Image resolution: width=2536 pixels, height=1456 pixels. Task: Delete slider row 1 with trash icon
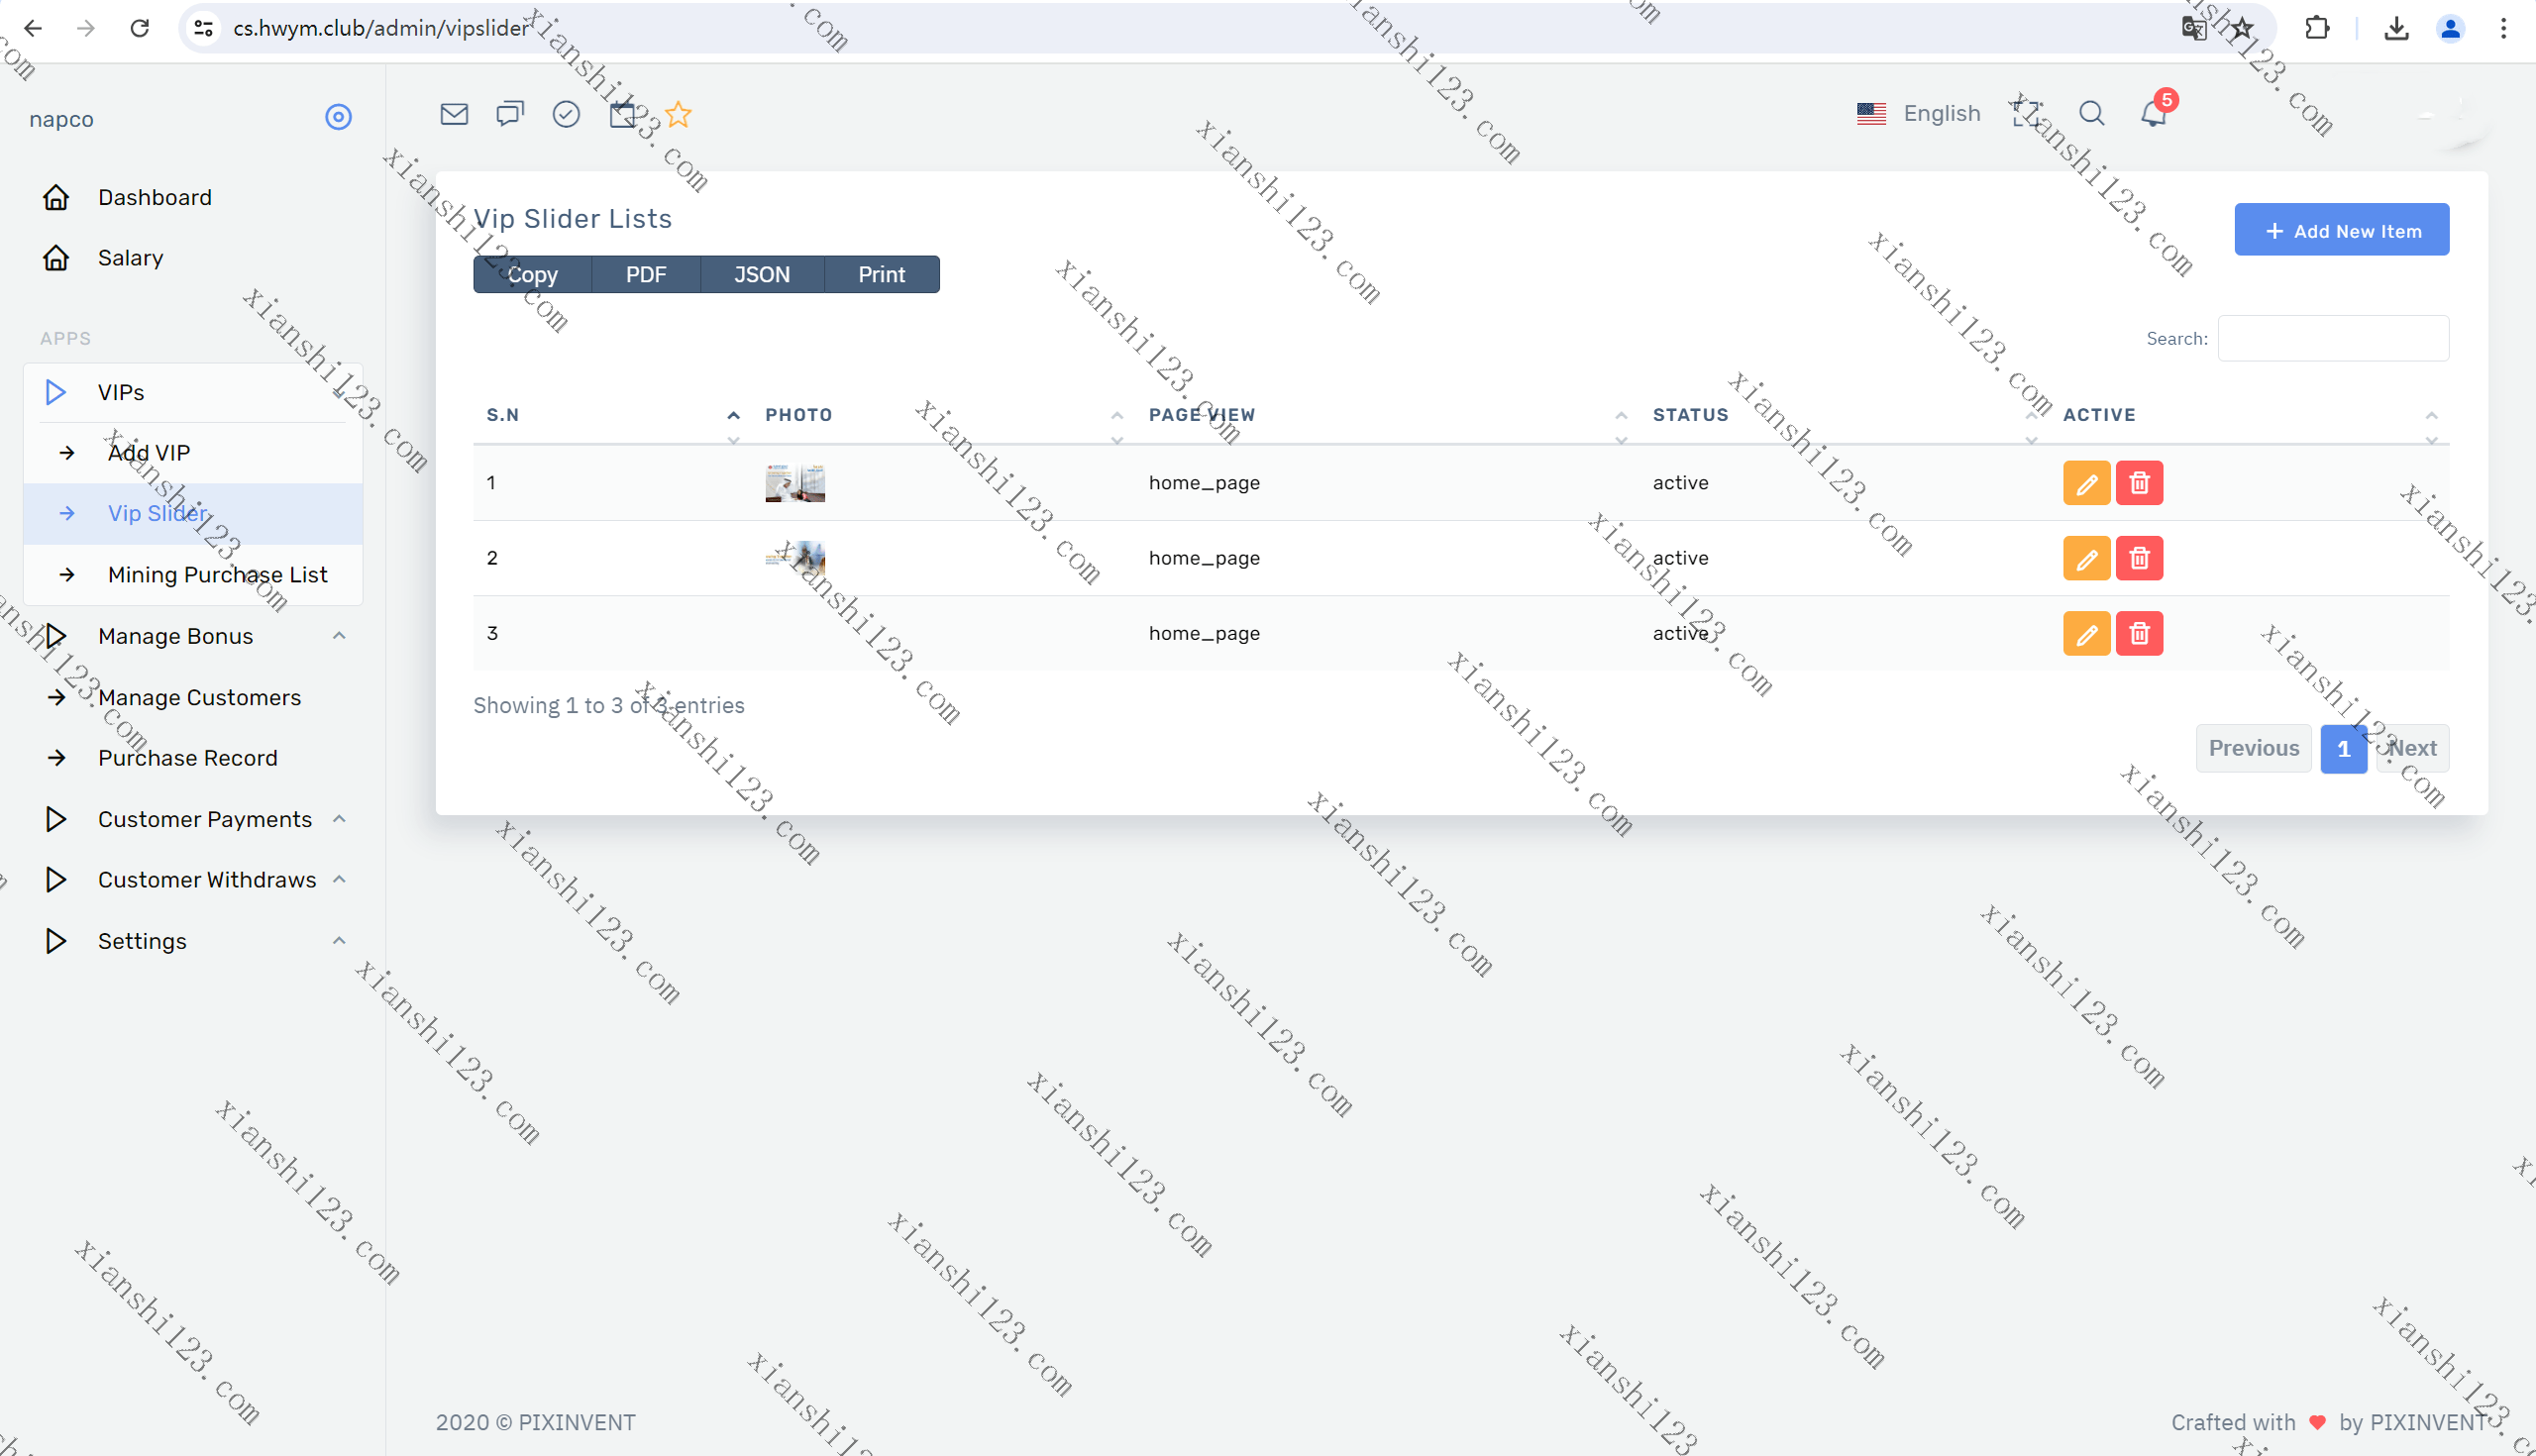(2139, 483)
